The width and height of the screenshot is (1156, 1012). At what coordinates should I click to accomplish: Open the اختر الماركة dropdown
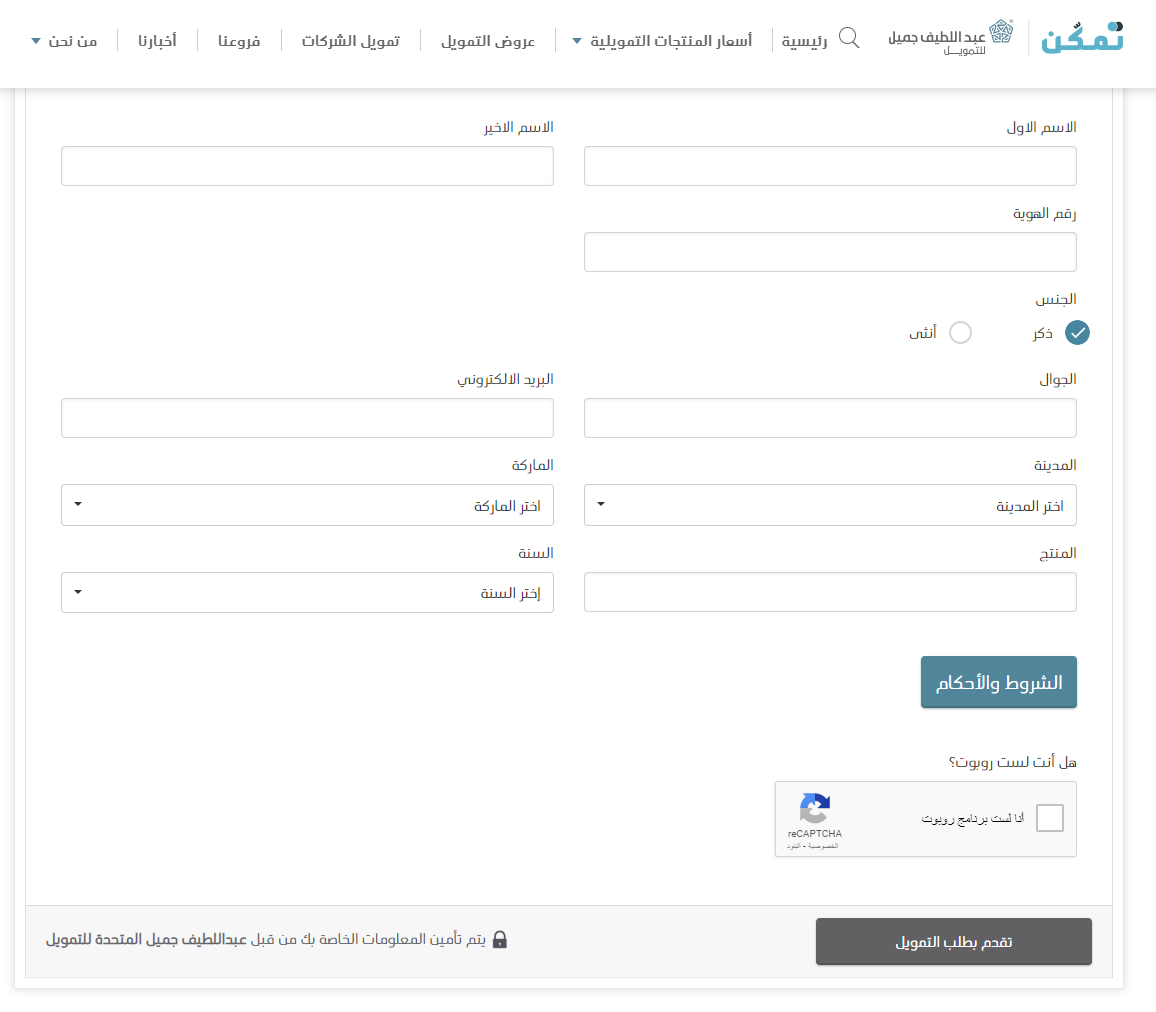pos(307,505)
